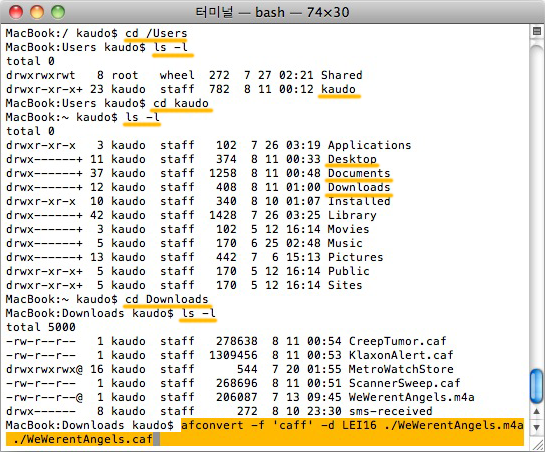Click the scrollbar up arrow

[537, 411]
